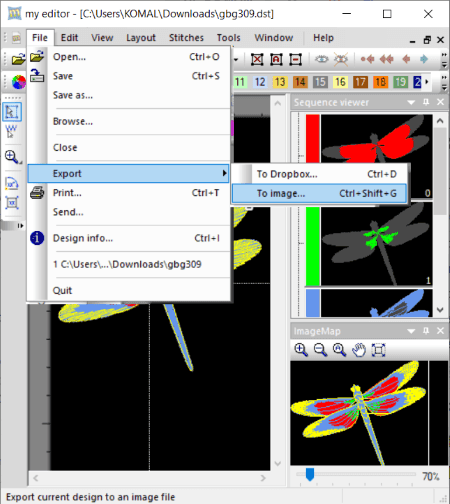This screenshot has height=504, width=450.
Task: Click the double left arrow rewind icon
Action: click(x=387, y=59)
